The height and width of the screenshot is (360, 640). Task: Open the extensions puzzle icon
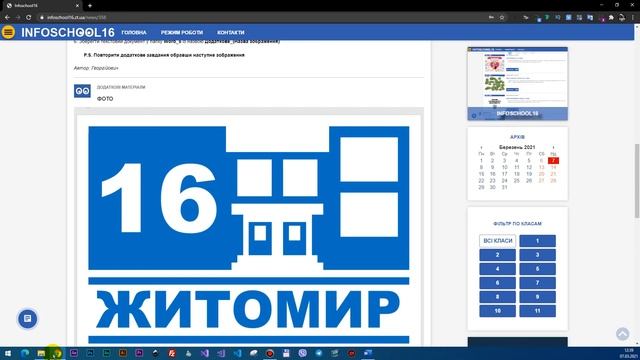pos(611,18)
